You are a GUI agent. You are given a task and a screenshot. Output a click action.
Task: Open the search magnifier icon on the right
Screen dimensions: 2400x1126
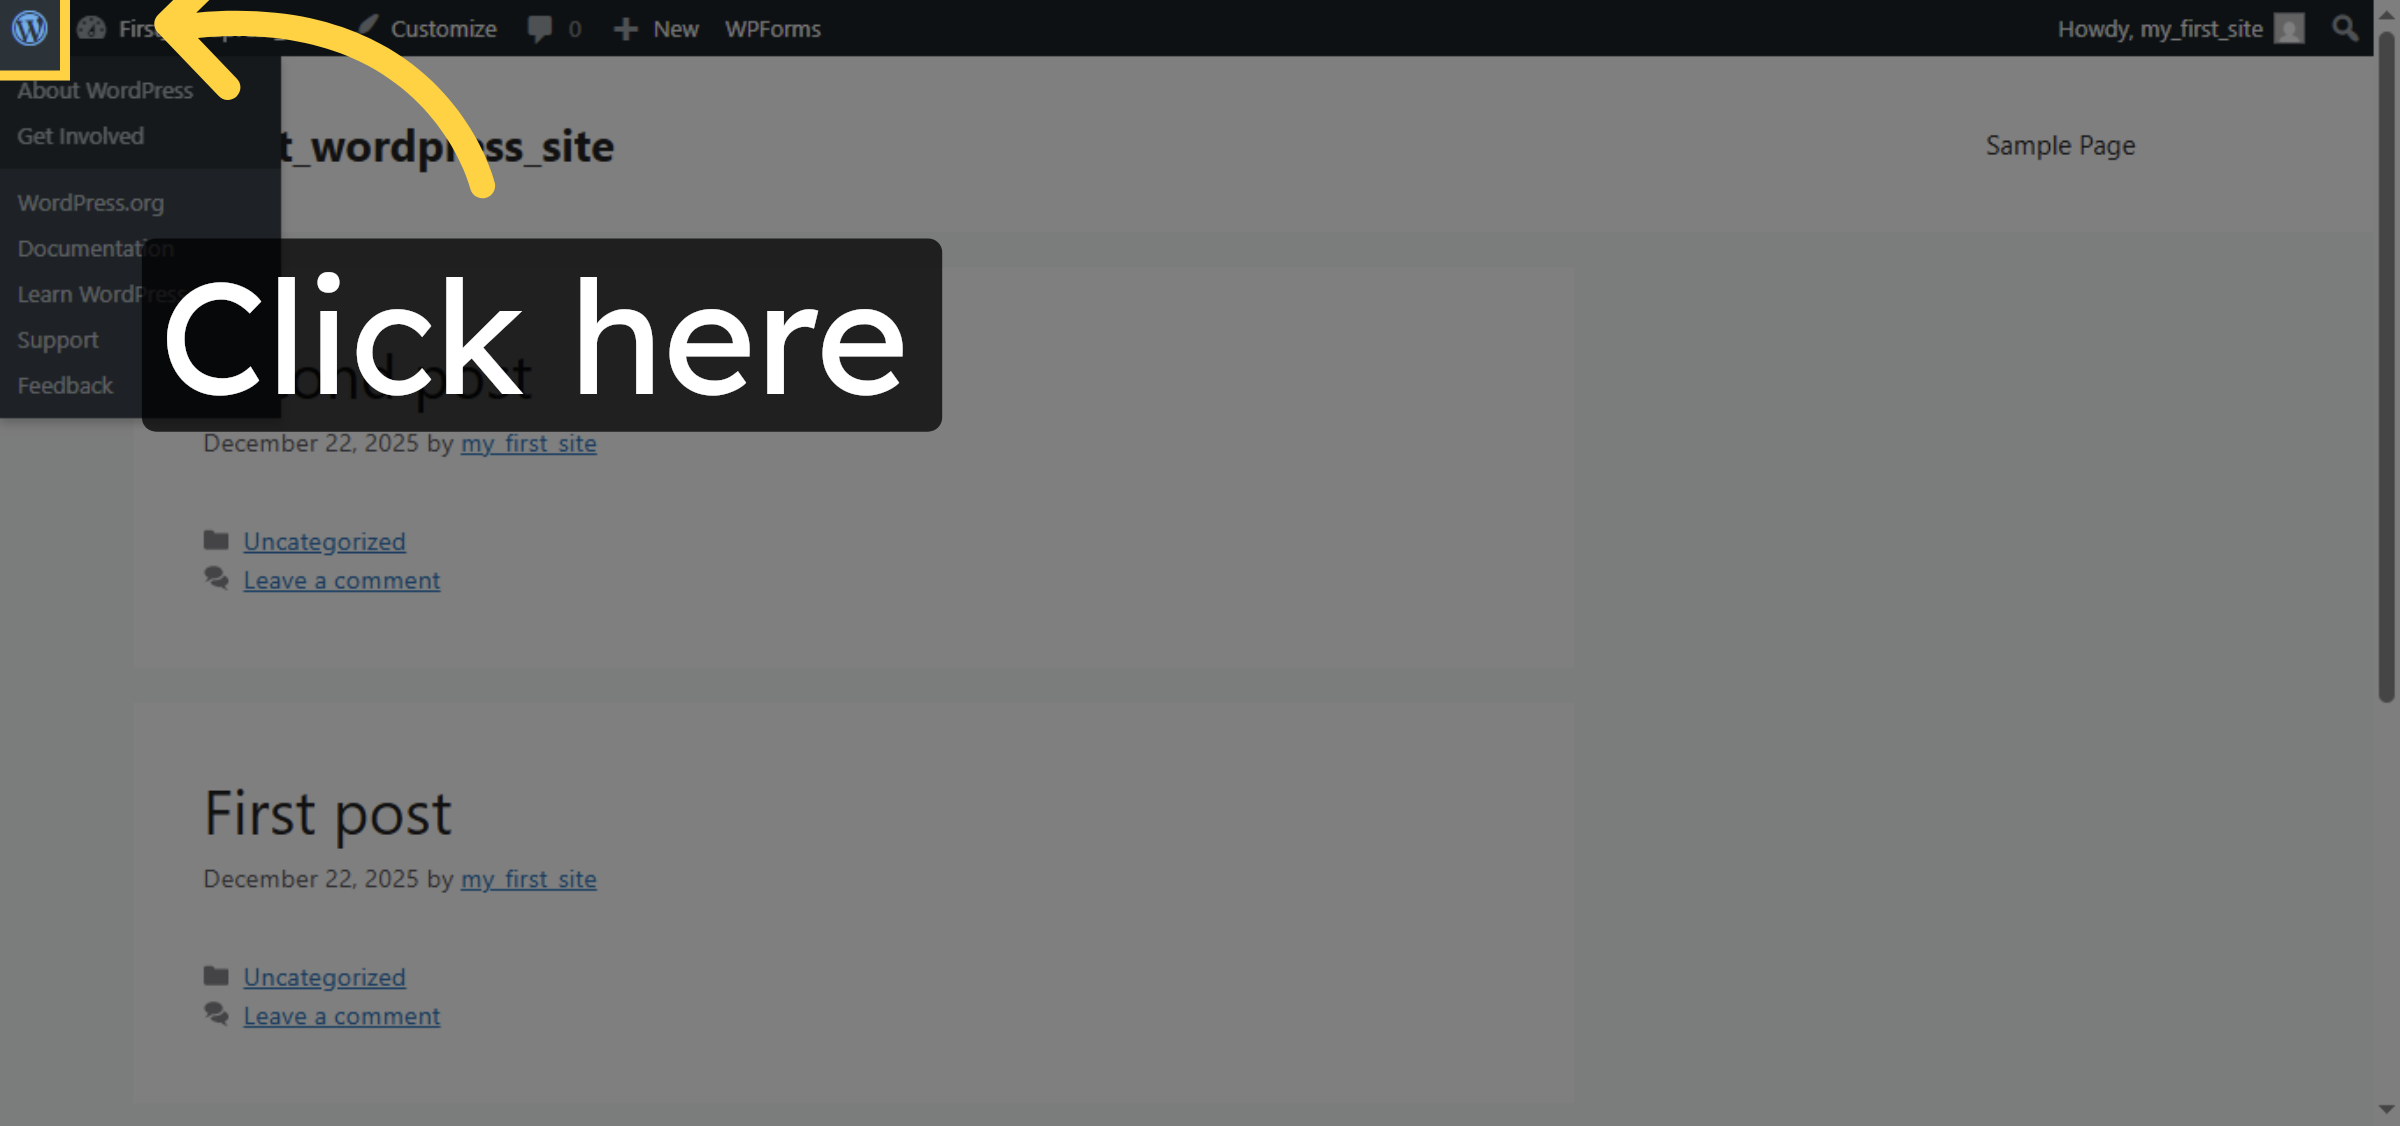pyautogui.click(x=2344, y=28)
